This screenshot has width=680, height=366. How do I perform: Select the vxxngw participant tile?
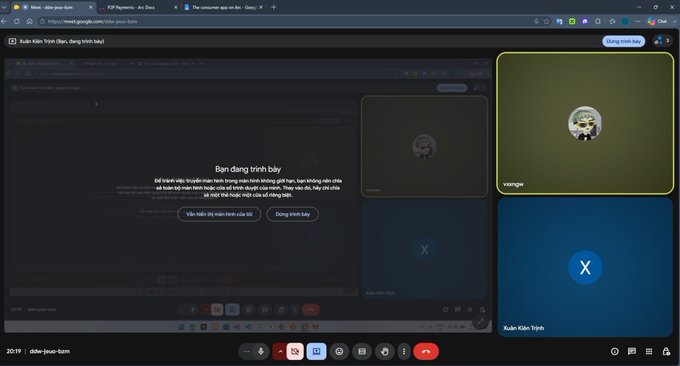pos(585,123)
